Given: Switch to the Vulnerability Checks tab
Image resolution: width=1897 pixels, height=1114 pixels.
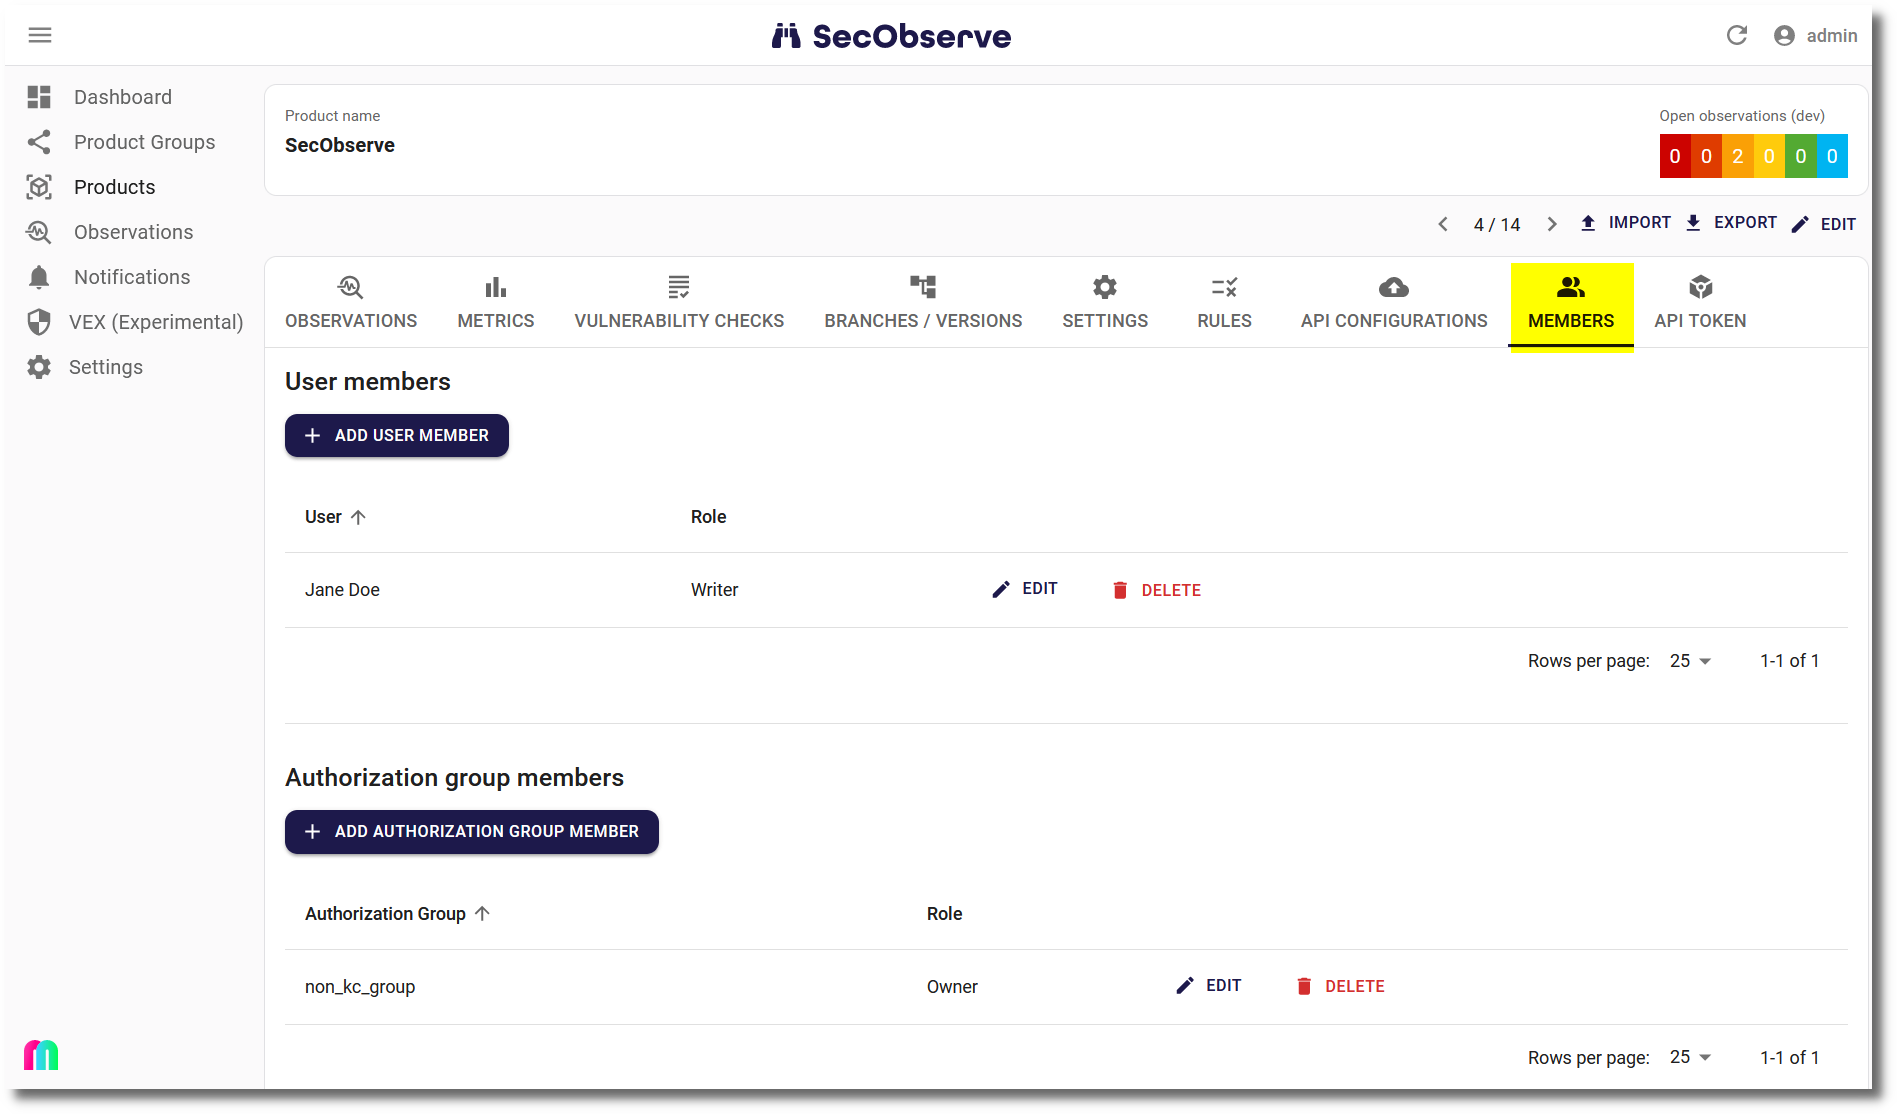Looking at the screenshot, I should (x=679, y=303).
